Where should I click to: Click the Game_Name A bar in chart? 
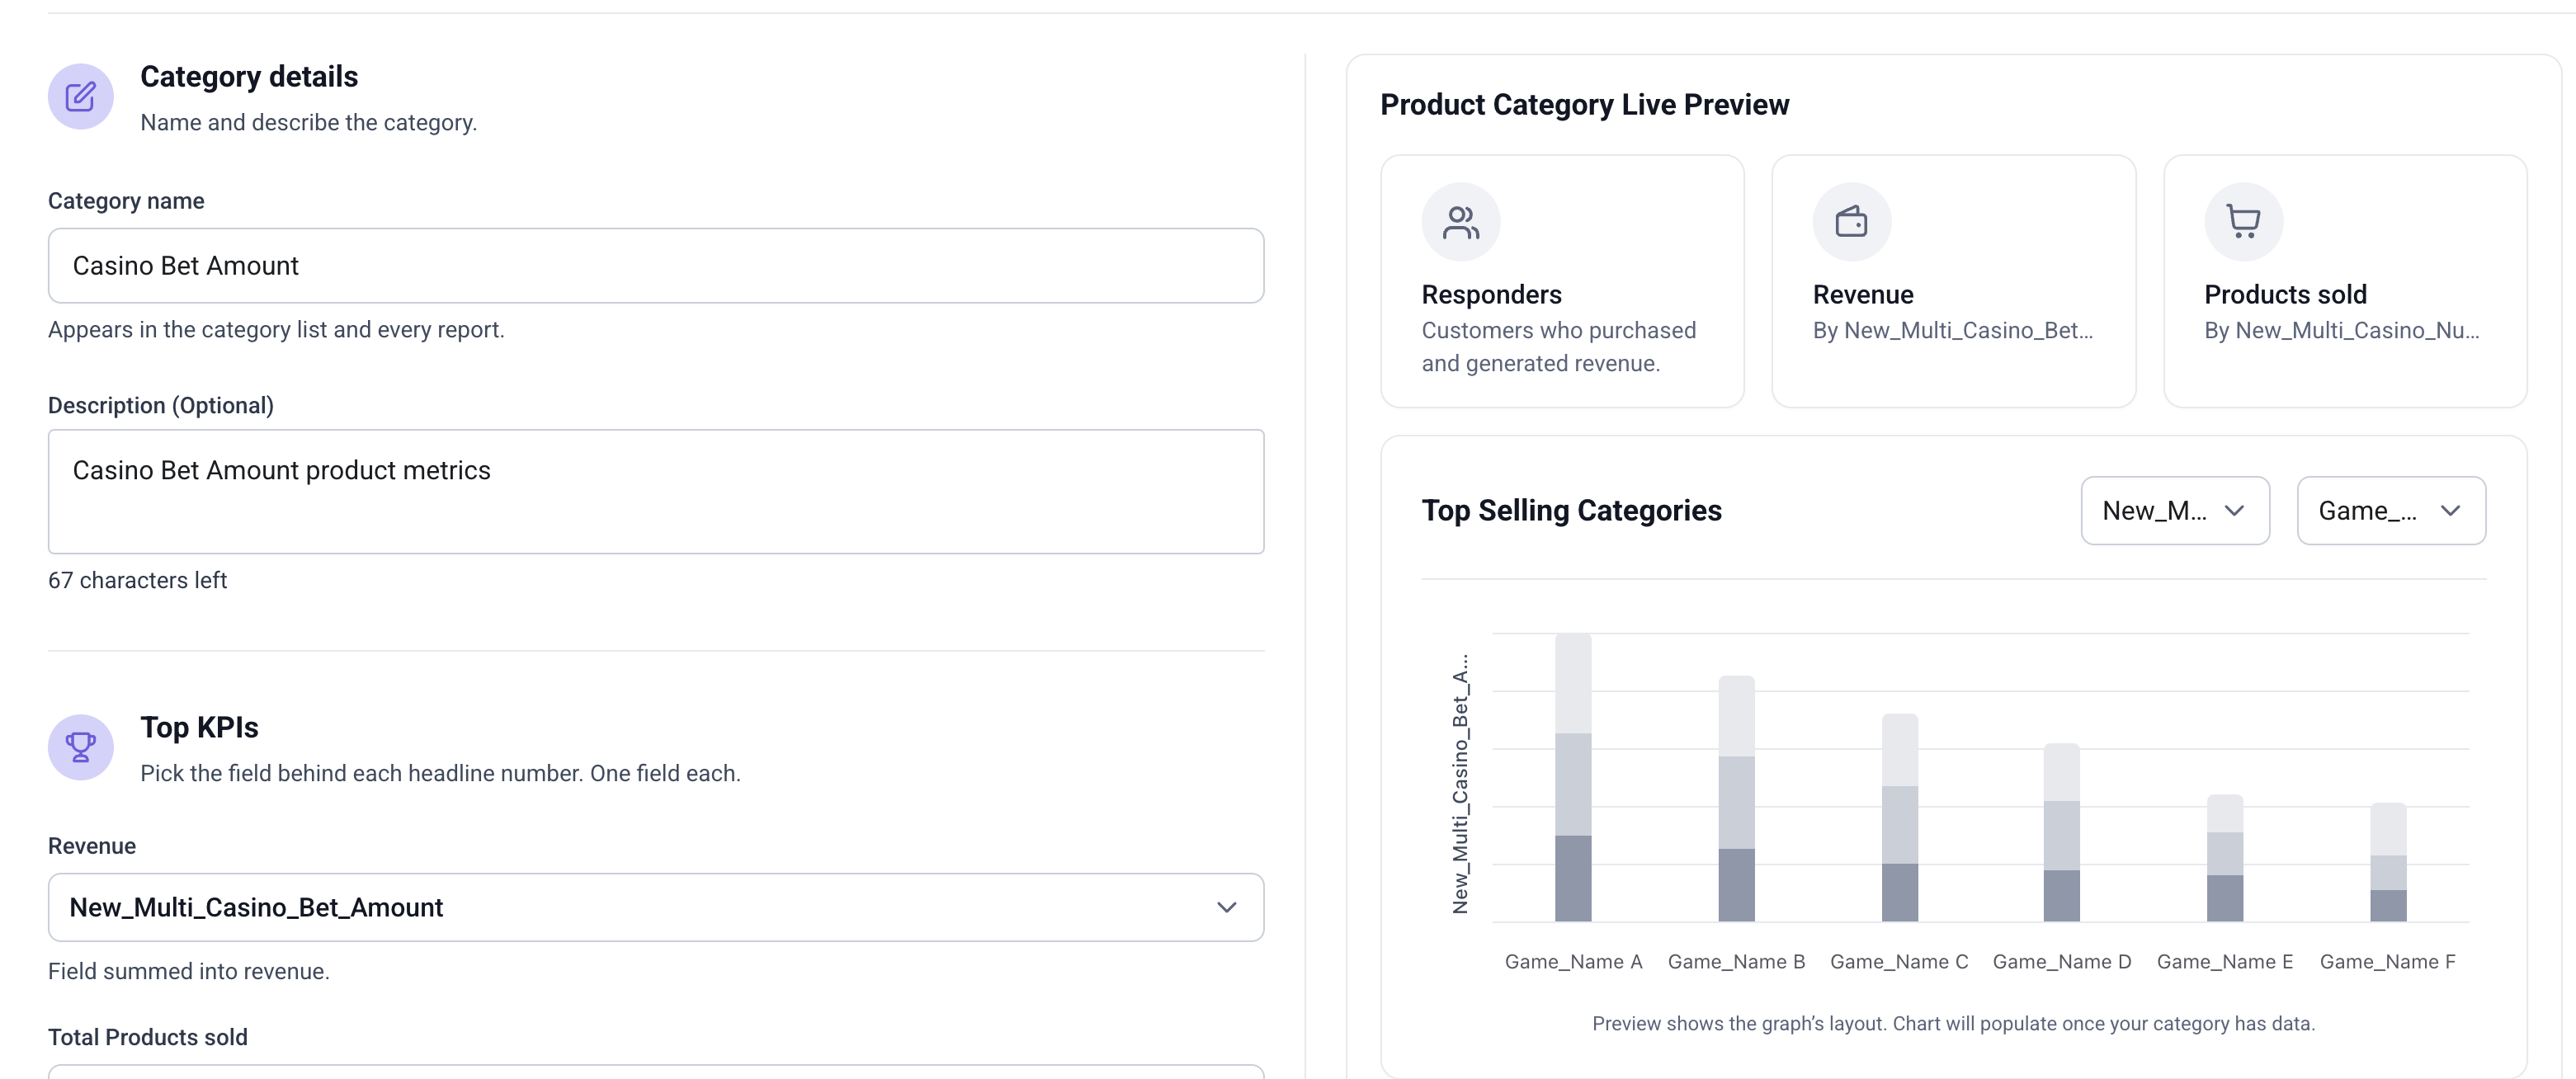point(1573,778)
